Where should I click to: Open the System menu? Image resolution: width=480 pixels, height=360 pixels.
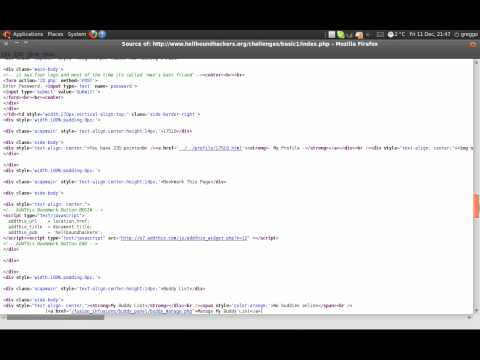pyautogui.click(x=77, y=34)
